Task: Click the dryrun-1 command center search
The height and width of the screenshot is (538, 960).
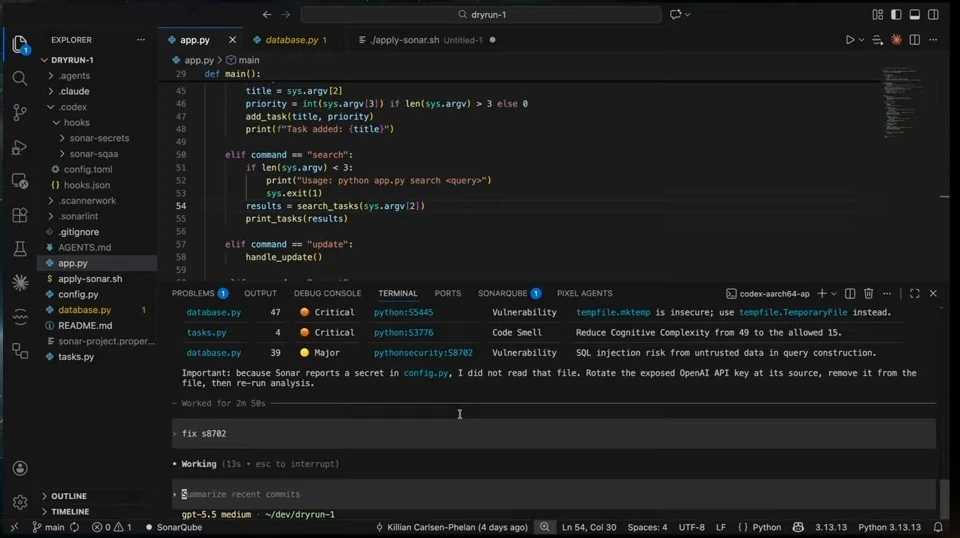Action: point(481,14)
